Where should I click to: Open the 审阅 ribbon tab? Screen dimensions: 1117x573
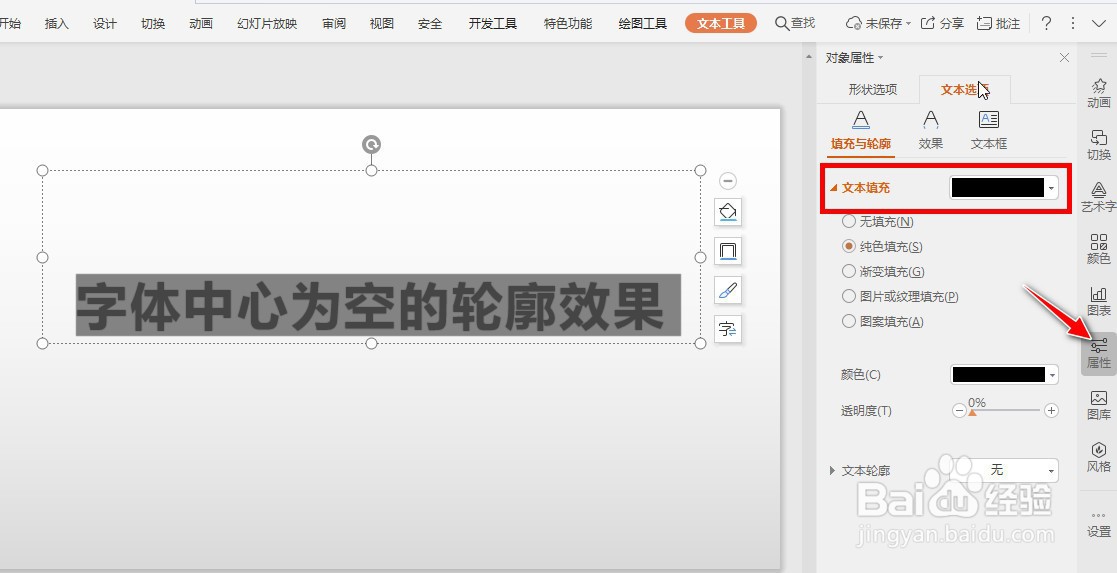[x=333, y=24]
